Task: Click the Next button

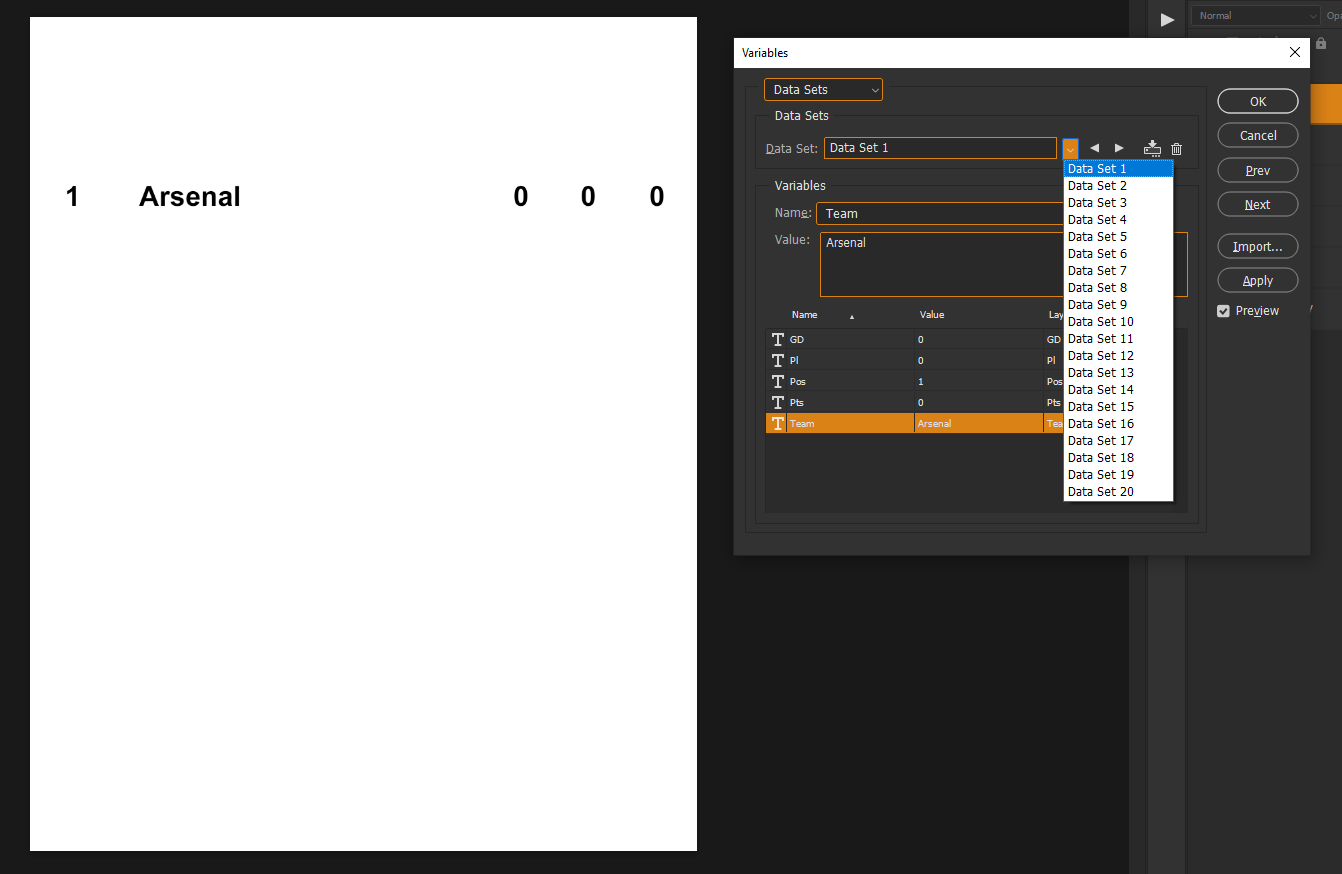Action: click(1258, 204)
